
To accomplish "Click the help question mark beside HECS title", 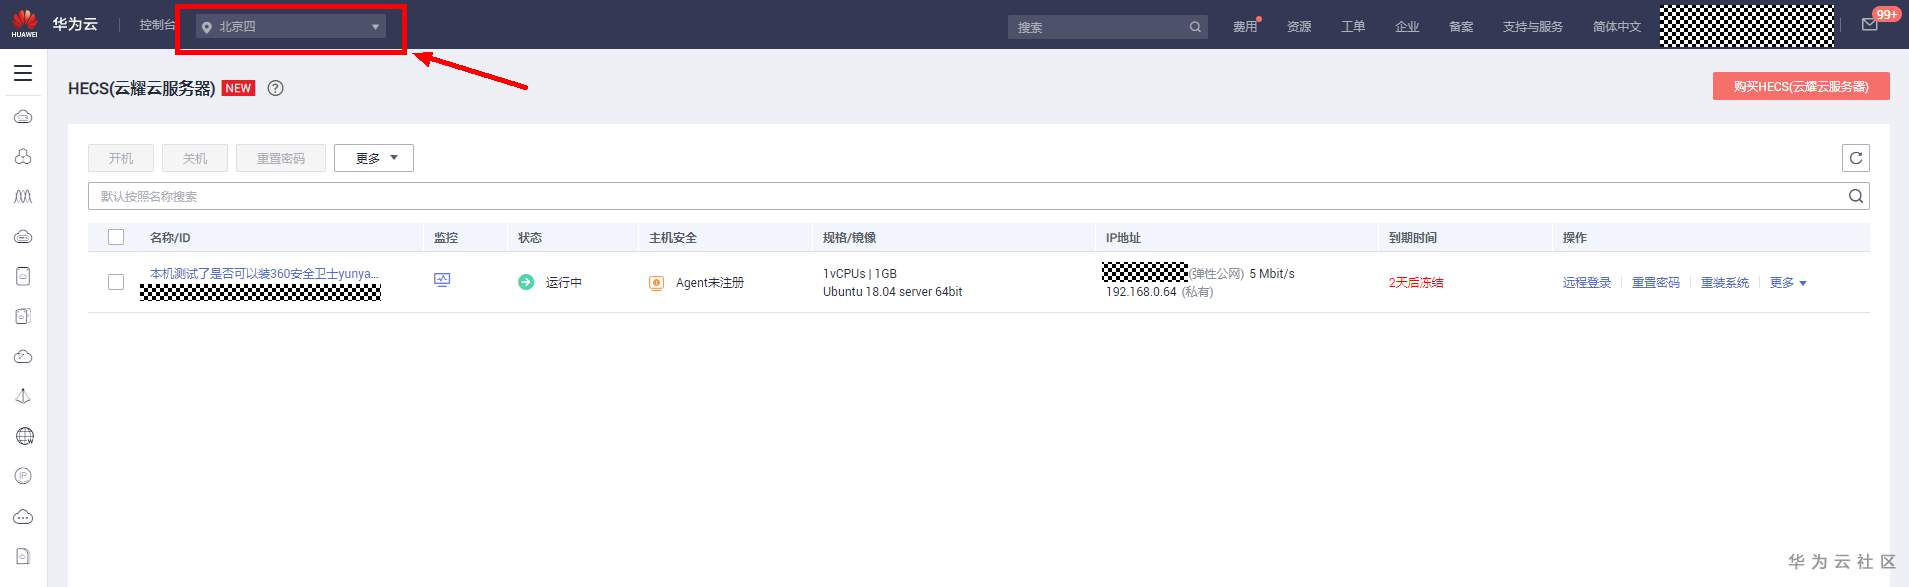I will click(276, 88).
